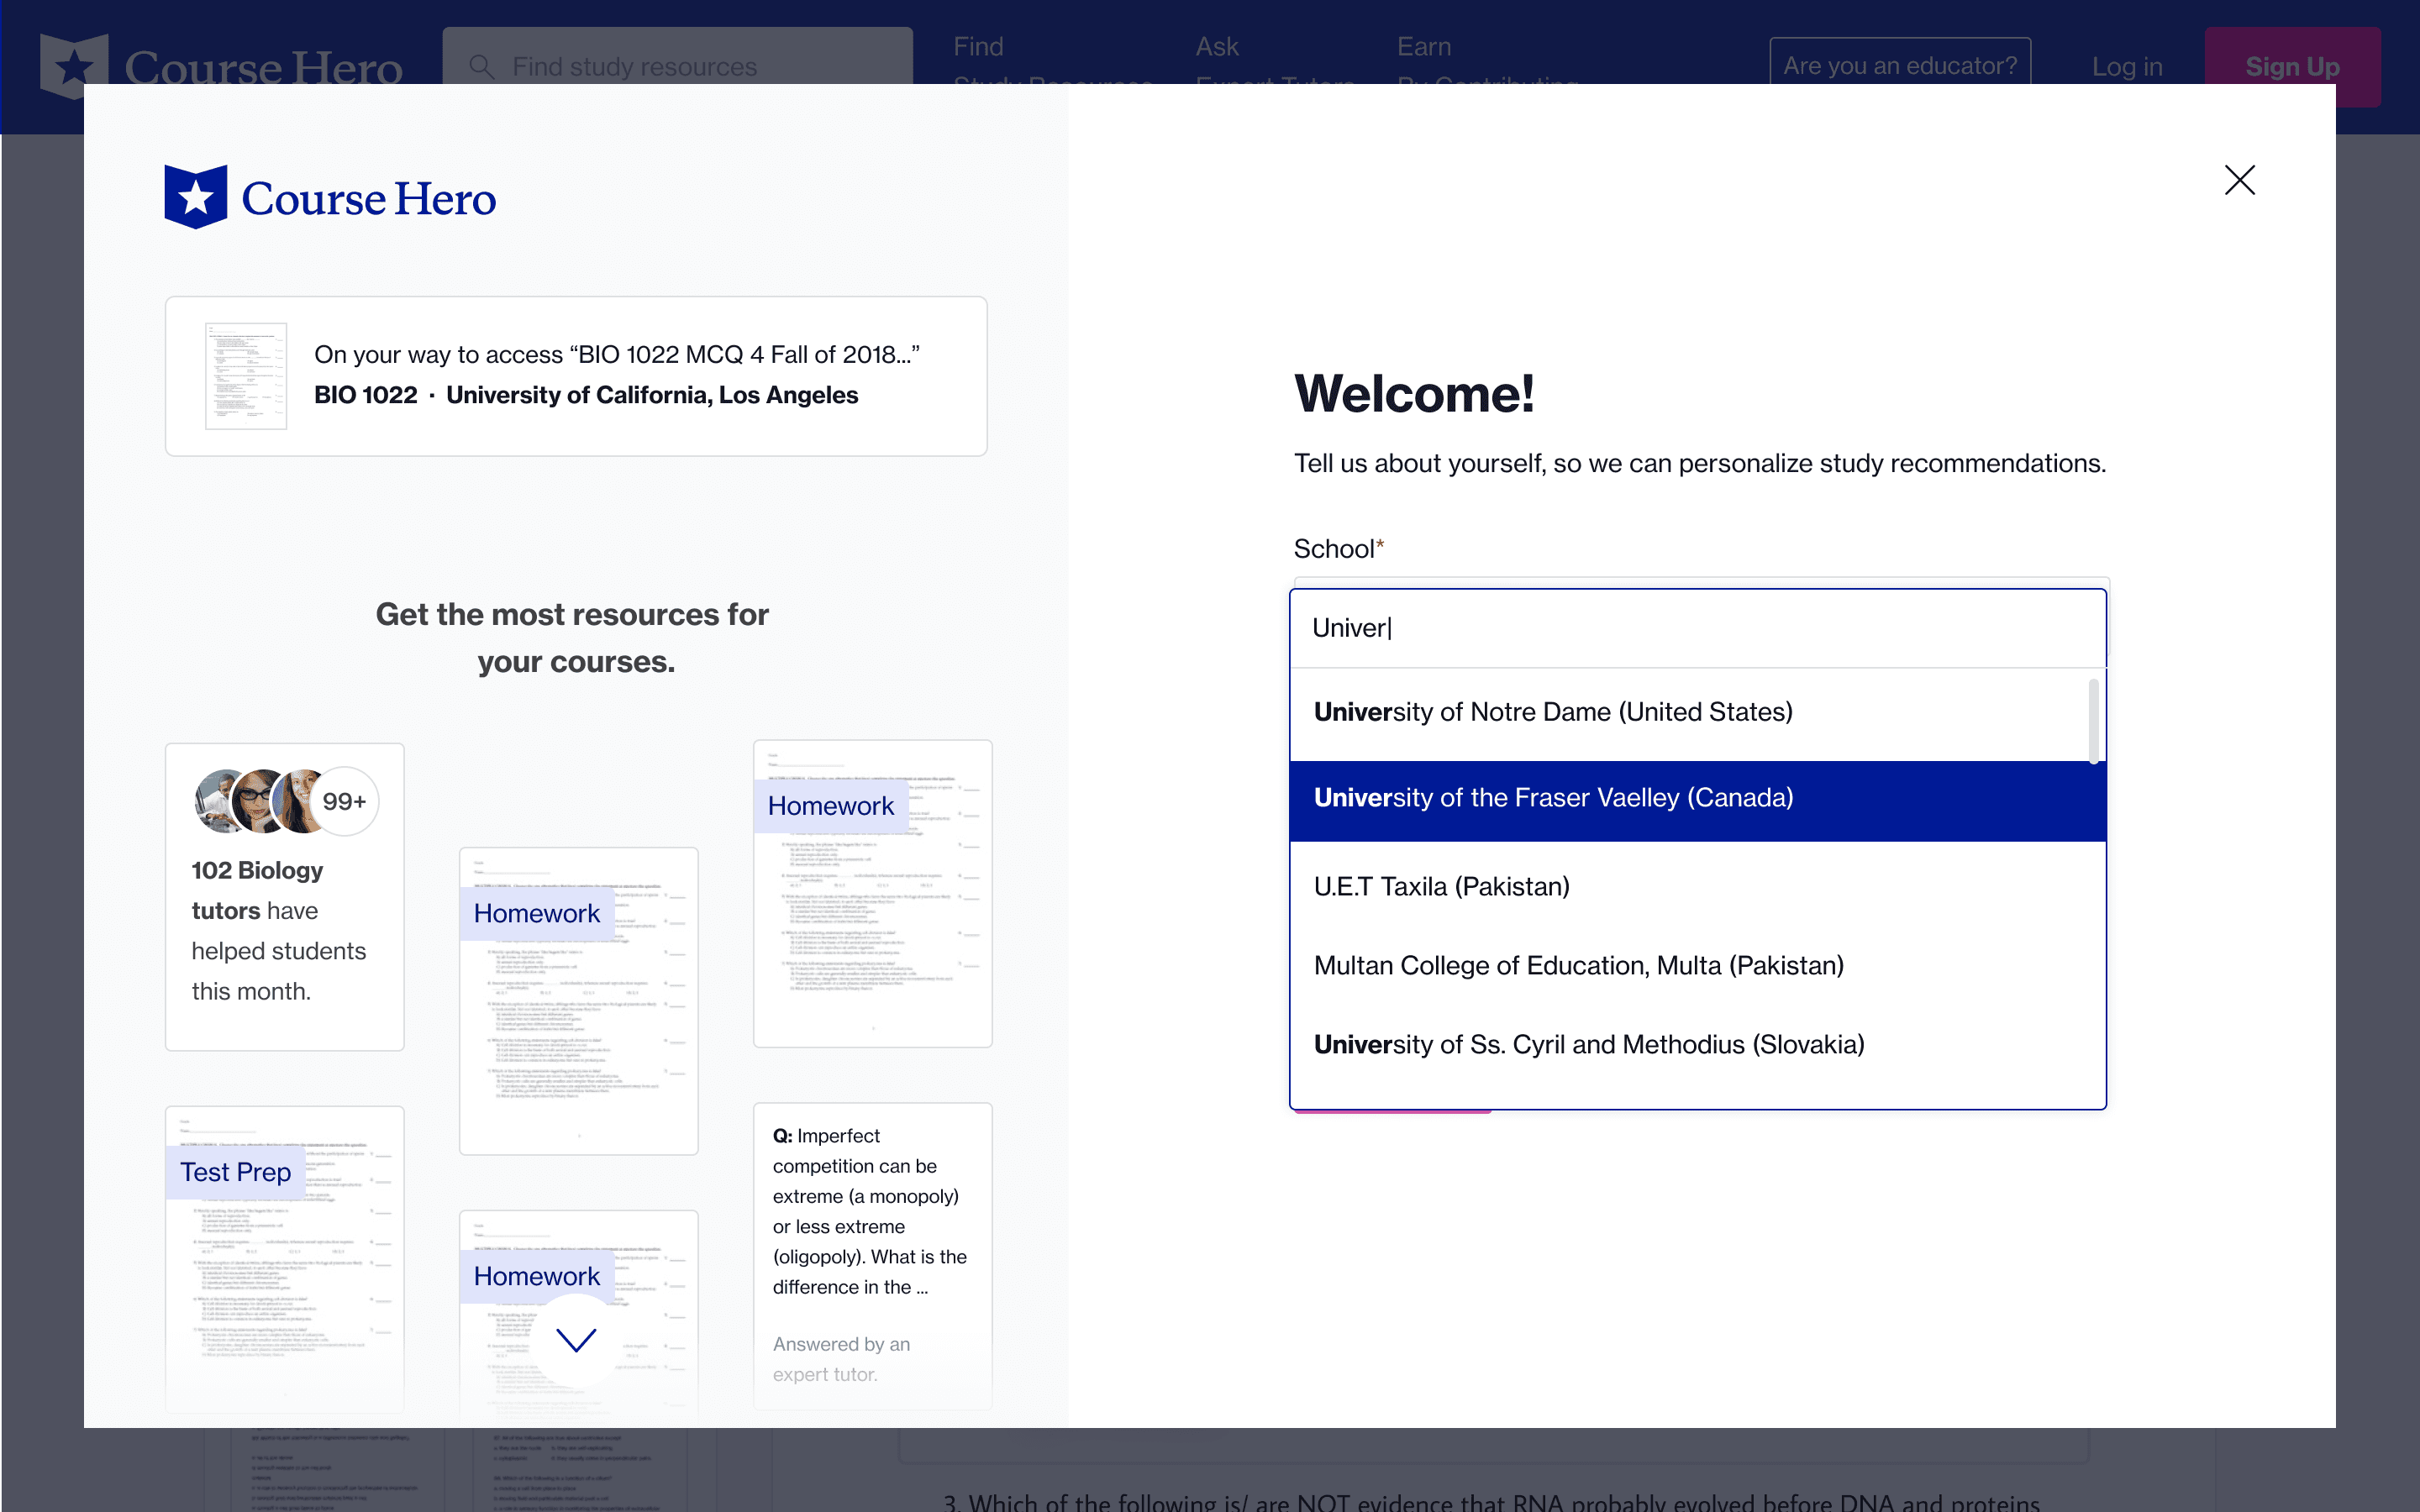The image size is (2420, 1512).
Task: Close the Welcome modal dialog
Action: tap(2239, 180)
